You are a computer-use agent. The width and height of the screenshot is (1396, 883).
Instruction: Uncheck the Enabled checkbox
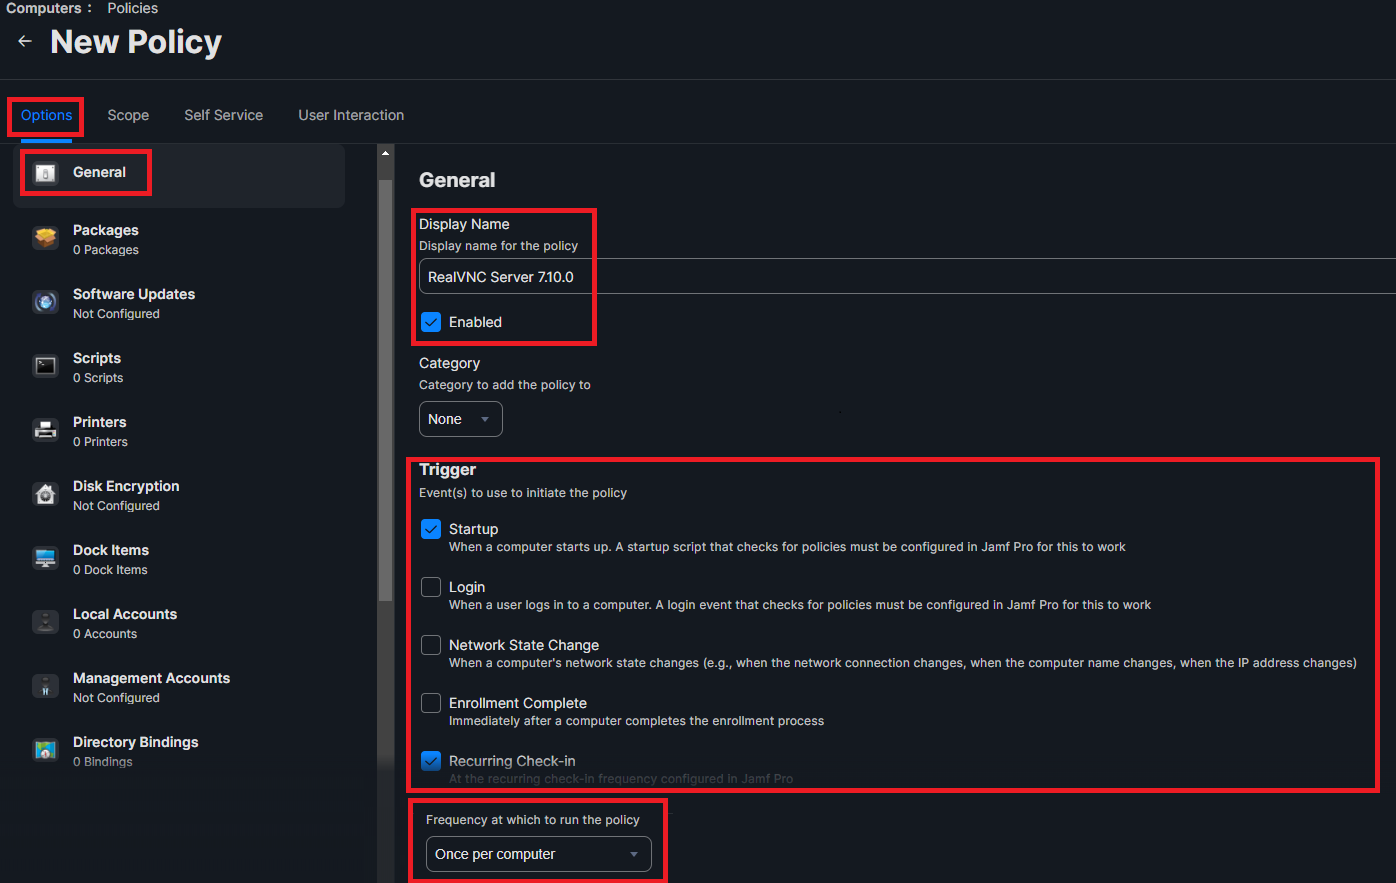[x=431, y=322]
